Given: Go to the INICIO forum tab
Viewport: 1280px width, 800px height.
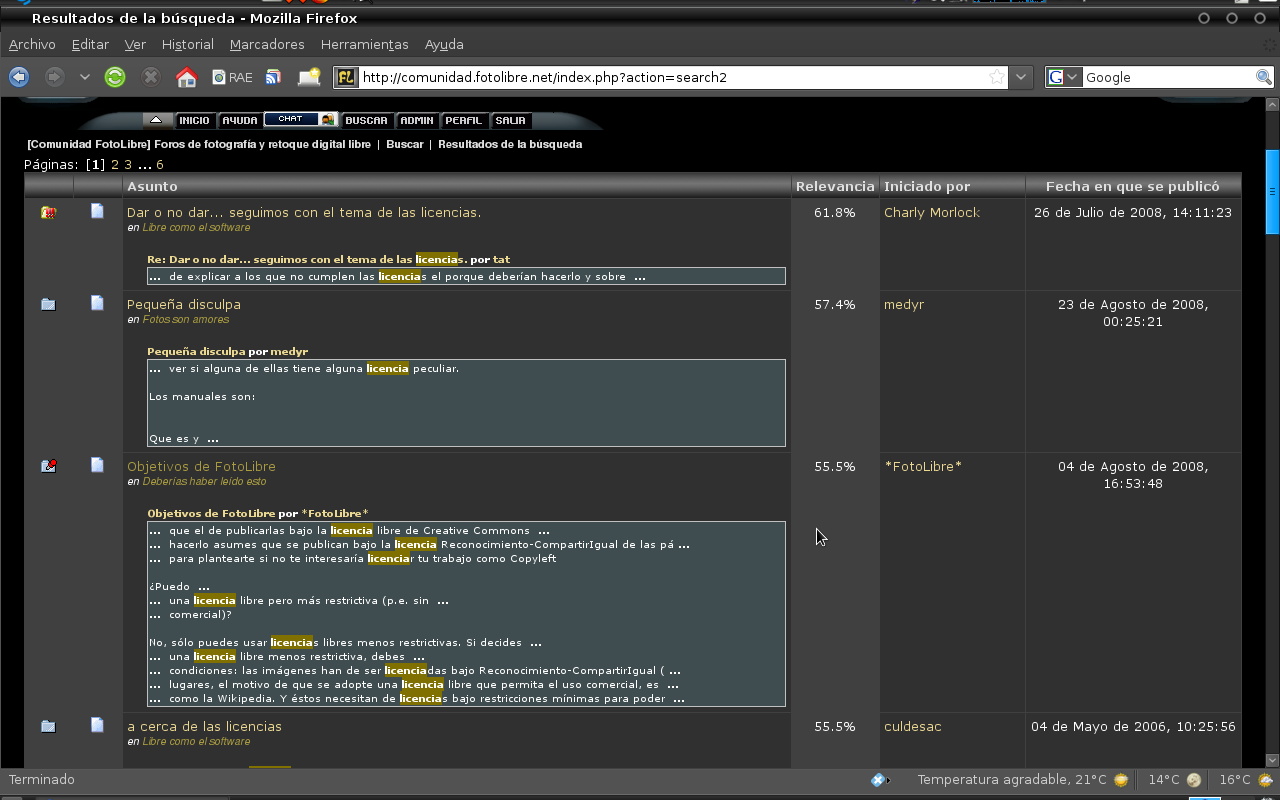Looking at the screenshot, I should 194,120.
